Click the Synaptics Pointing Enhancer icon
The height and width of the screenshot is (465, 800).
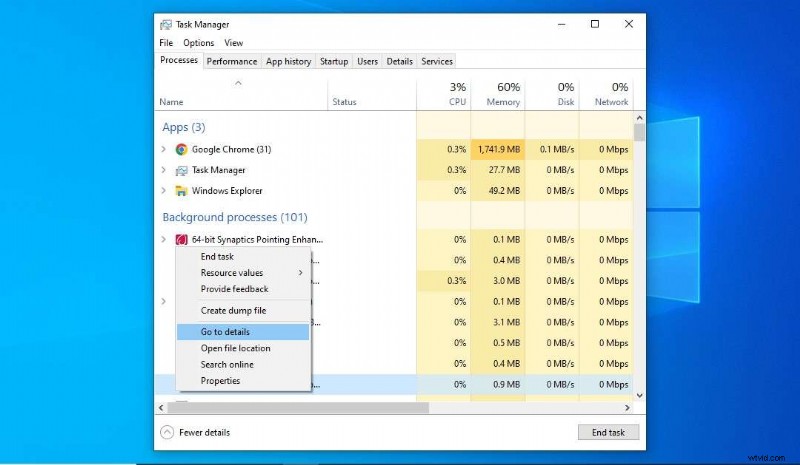[181, 240]
